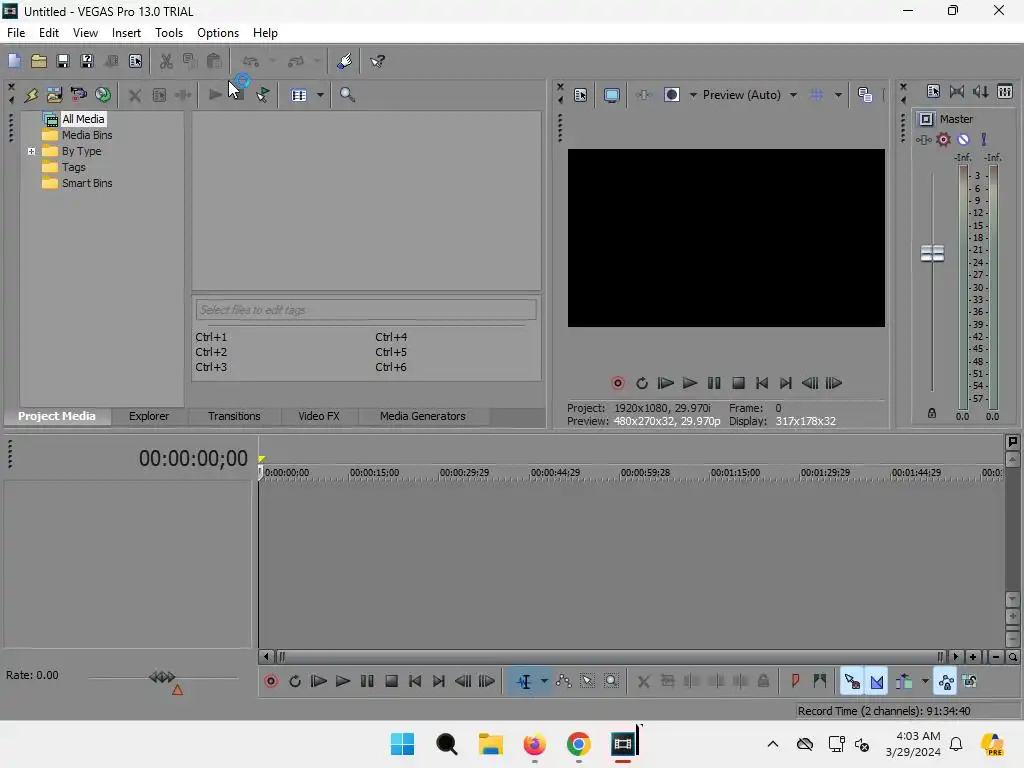
Task: Toggle Video Preview on External Monitor
Action: (611, 95)
